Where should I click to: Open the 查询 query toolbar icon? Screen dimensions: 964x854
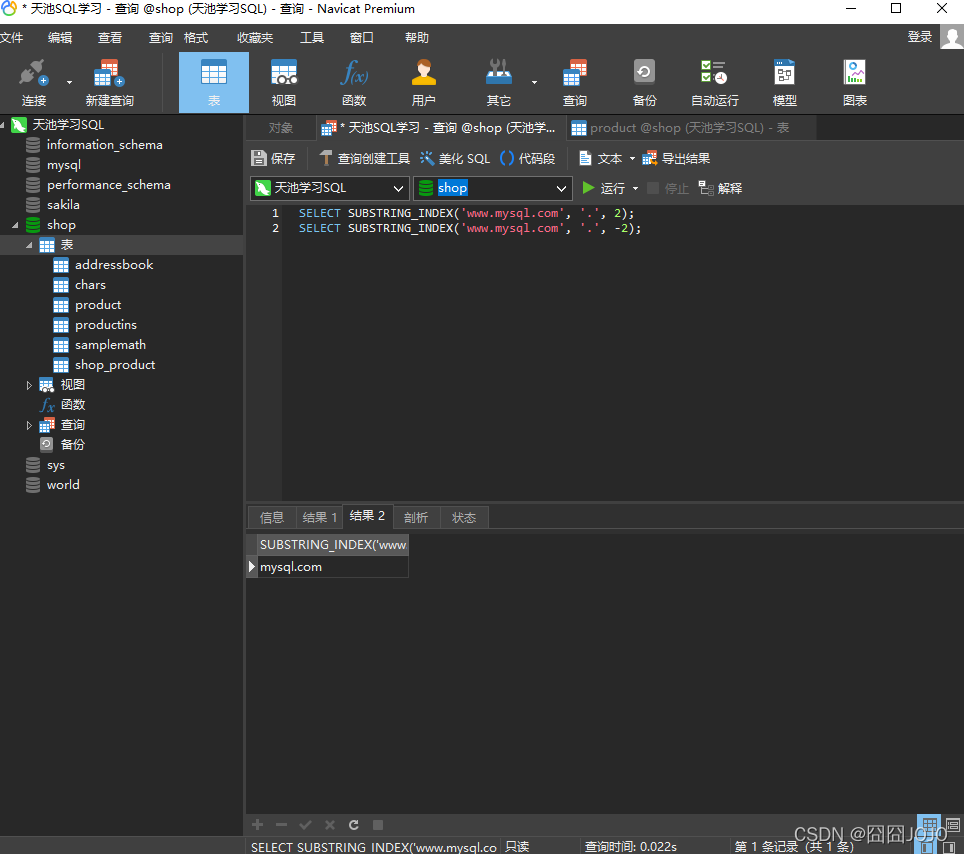[x=575, y=82]
